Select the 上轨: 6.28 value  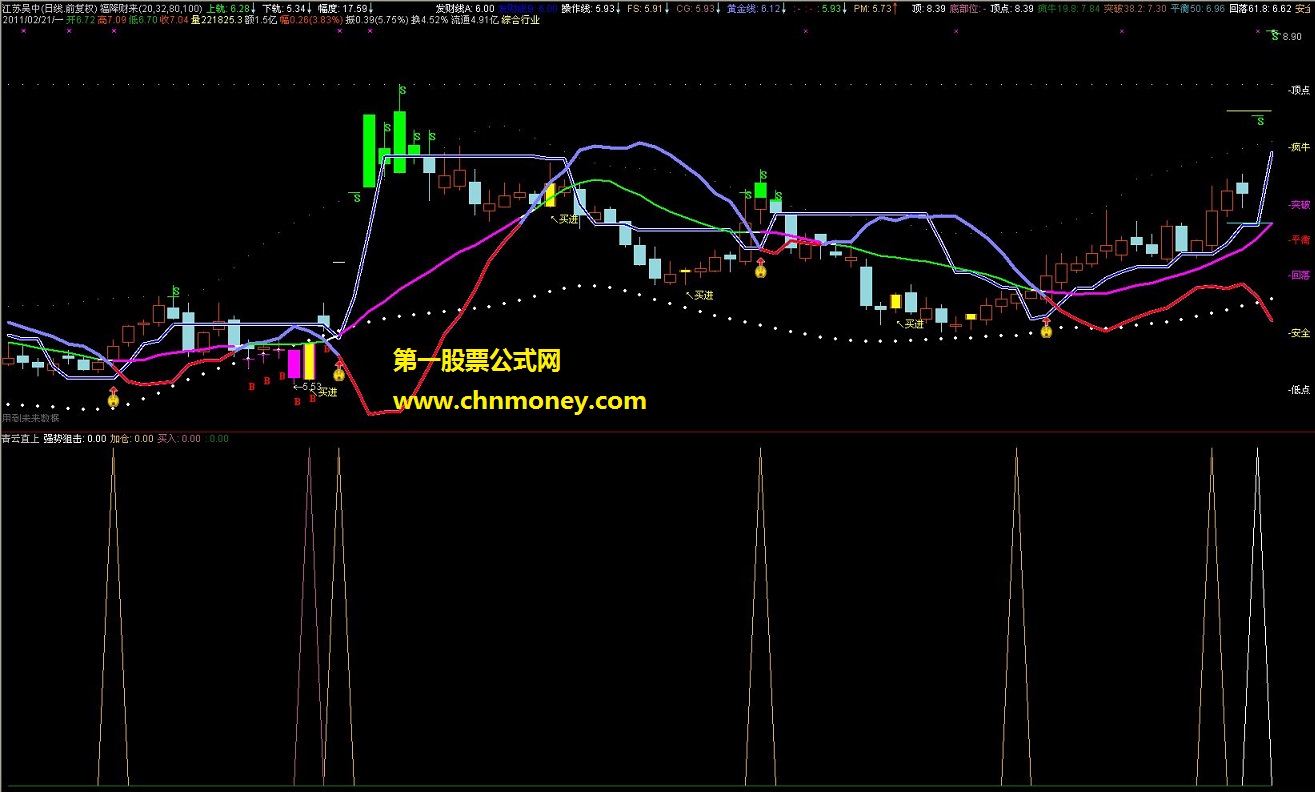[x=227, y=7]
